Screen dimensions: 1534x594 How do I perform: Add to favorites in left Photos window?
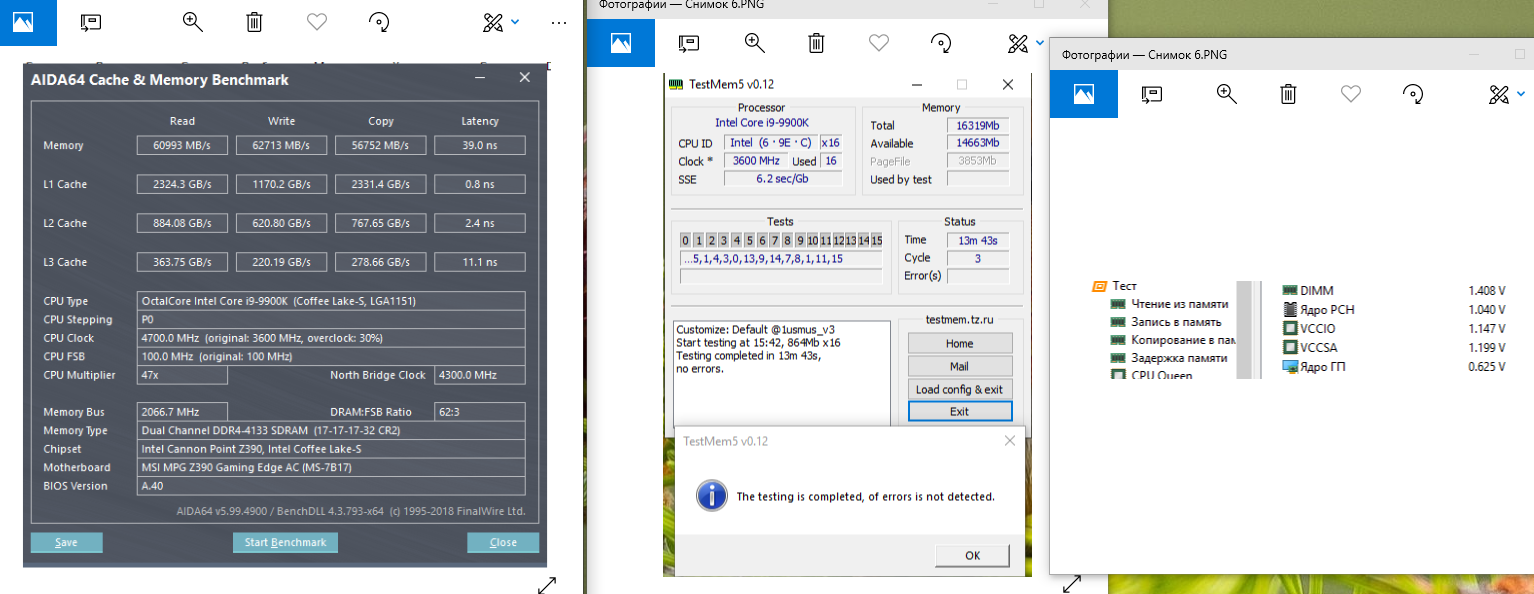coord(317,22)
